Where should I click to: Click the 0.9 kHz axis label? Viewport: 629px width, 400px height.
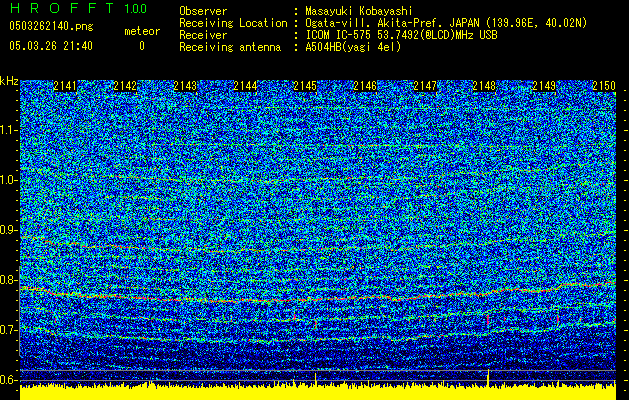pyautogui.click(x=8, y=230)
